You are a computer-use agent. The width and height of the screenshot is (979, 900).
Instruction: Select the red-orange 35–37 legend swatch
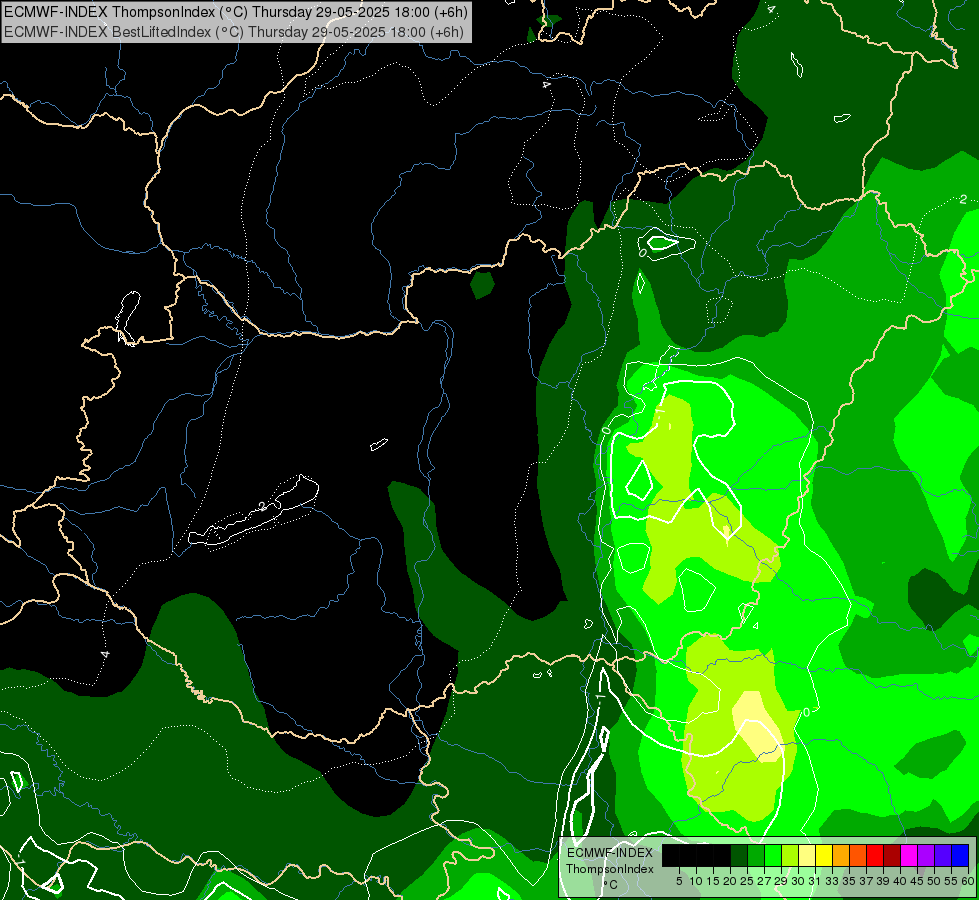pyautogui.click(x=858, y=855)
